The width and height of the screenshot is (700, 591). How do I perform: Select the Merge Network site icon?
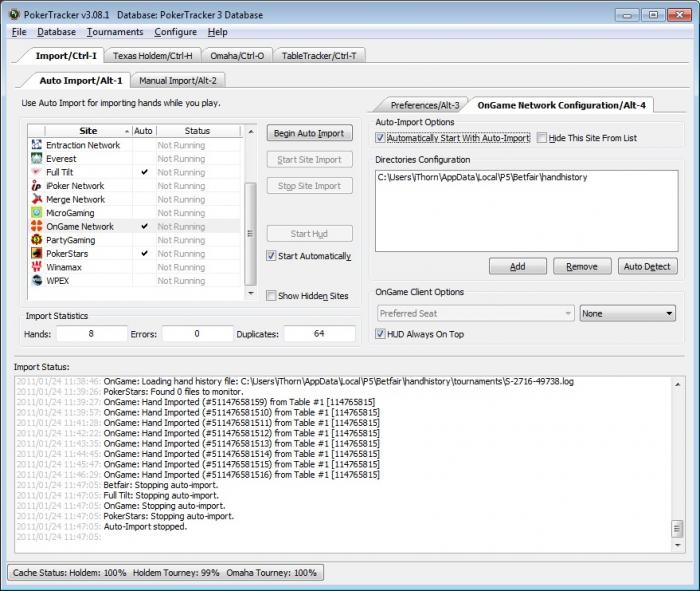pyautogui.click(x=37, y=199)
